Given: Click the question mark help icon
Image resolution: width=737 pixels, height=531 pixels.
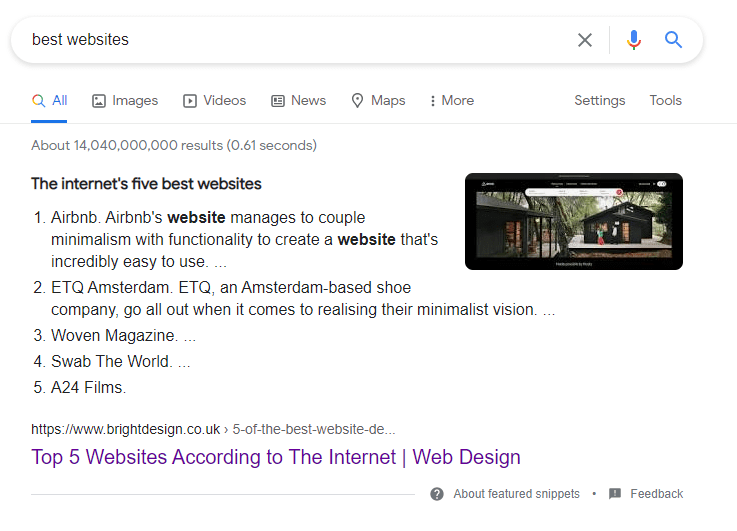Looking at the screenshot, I should 437,494.
